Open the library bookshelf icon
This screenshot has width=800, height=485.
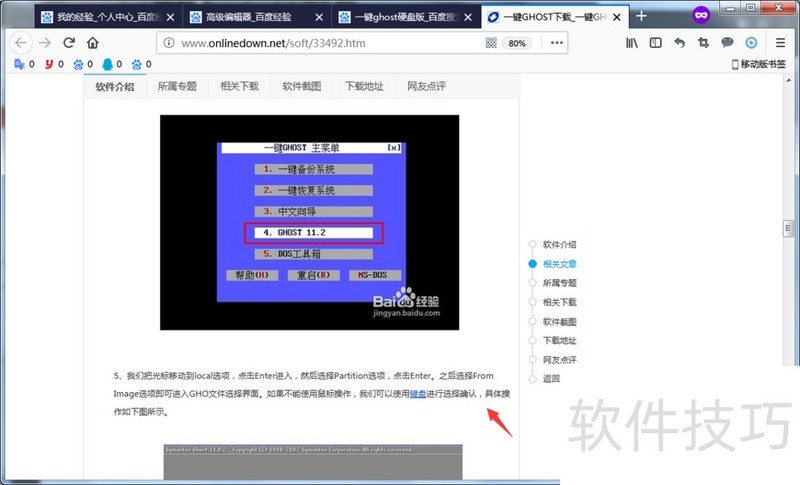(x=632, y=43)
